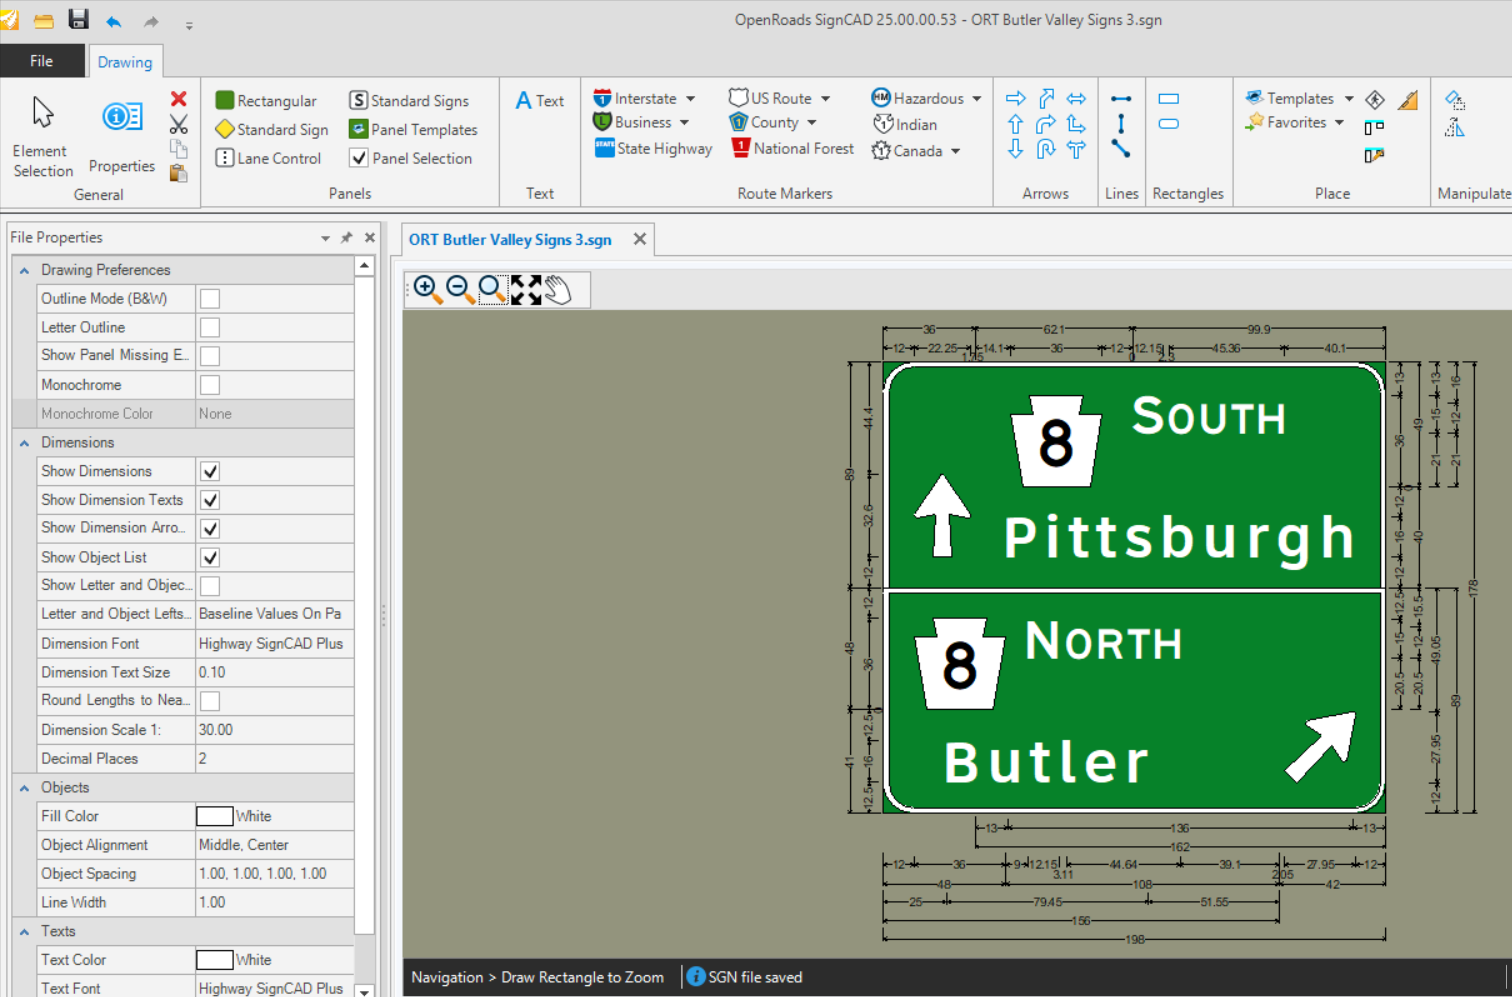
Task: Open the Canada marker dropdown
Action: (x=956, y=152)
